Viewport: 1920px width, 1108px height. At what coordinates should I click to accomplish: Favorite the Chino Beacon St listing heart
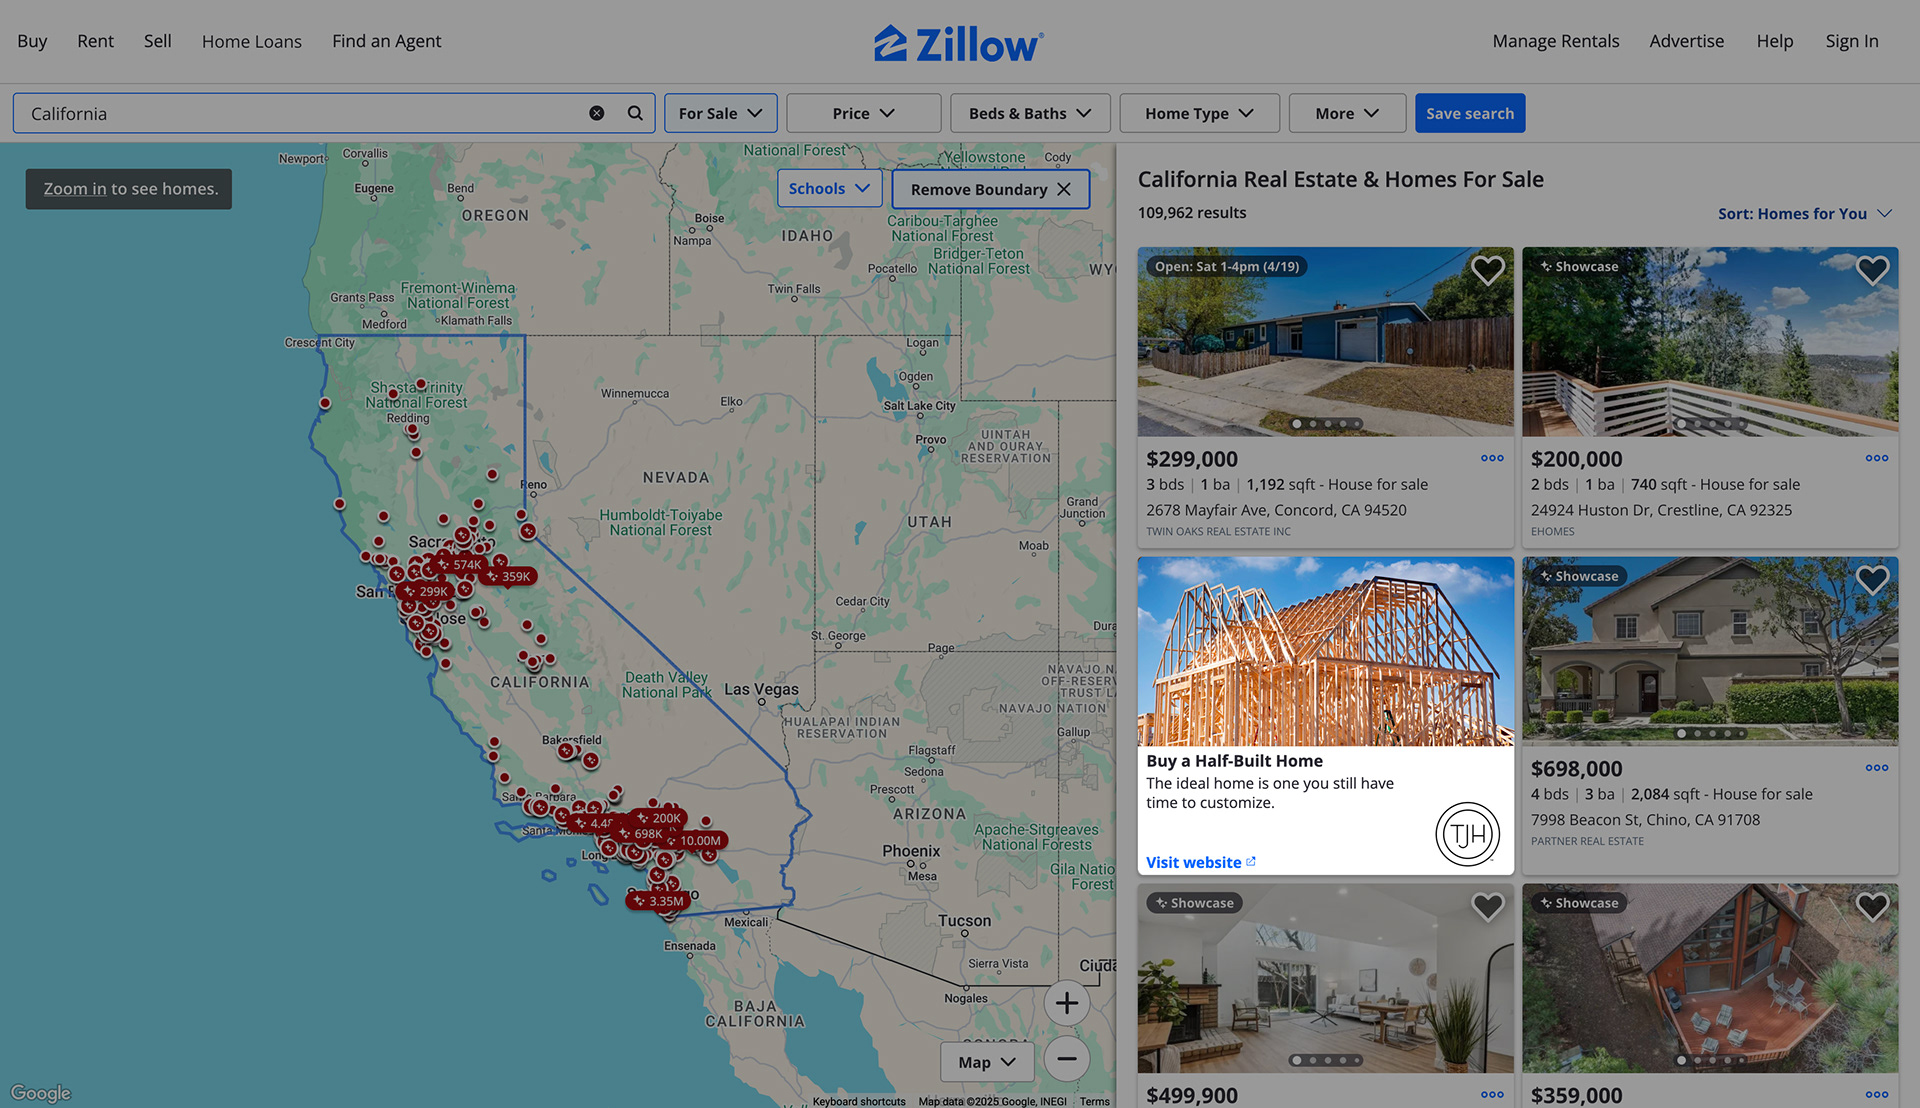pyautogui.click(x=1872, y=580)
